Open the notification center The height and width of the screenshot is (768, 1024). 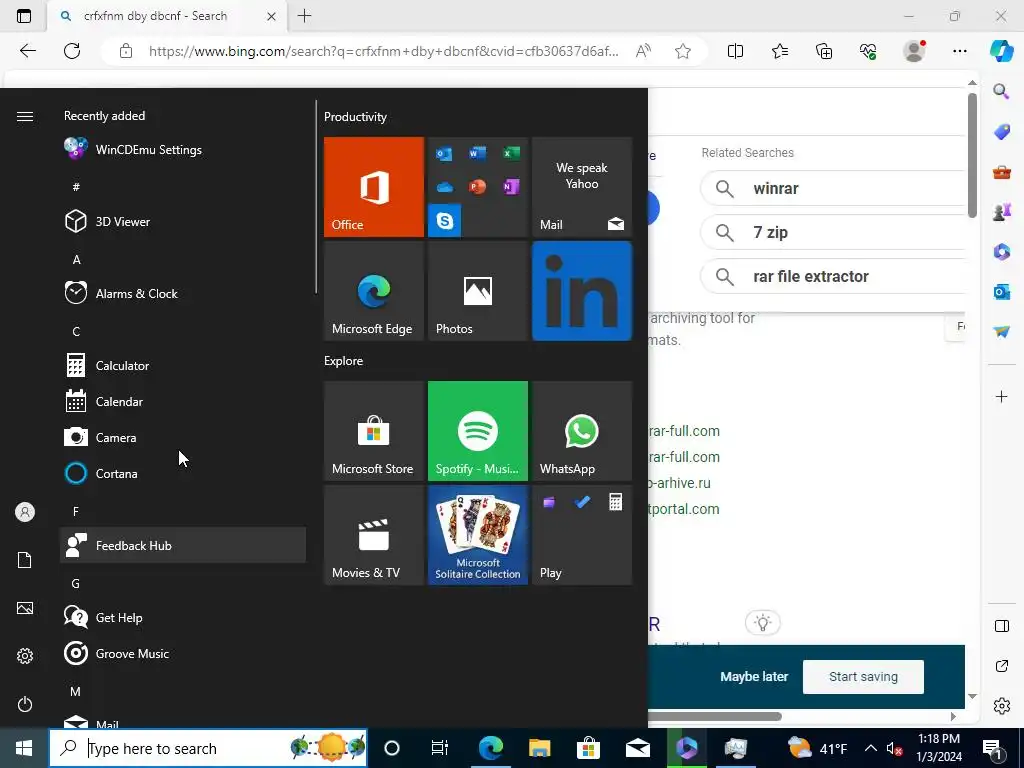tap(992, 749)
